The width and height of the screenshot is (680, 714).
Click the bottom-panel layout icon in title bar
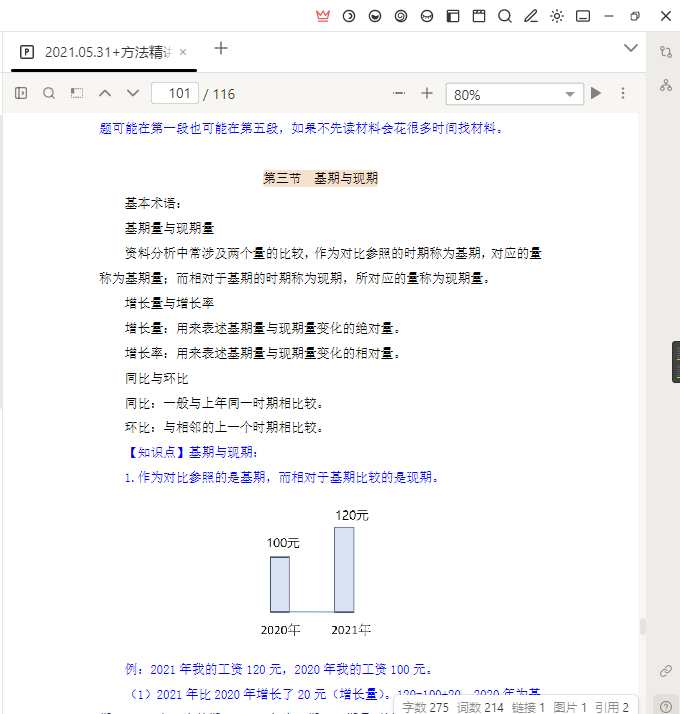583,16
